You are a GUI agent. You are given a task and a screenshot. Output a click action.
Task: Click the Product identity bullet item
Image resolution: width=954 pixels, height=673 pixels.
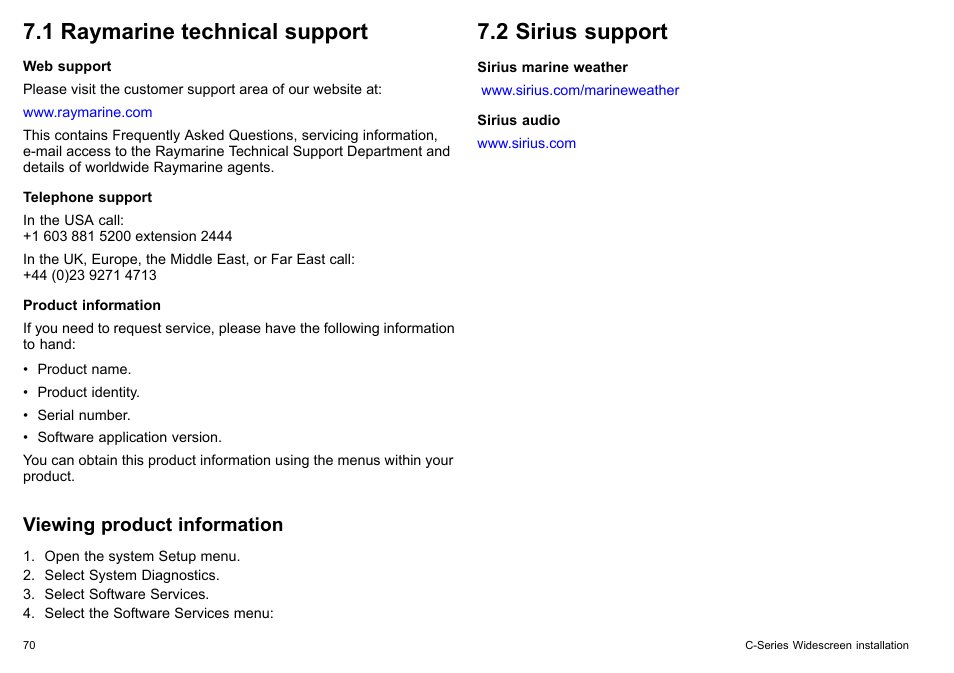coord(88,392)
